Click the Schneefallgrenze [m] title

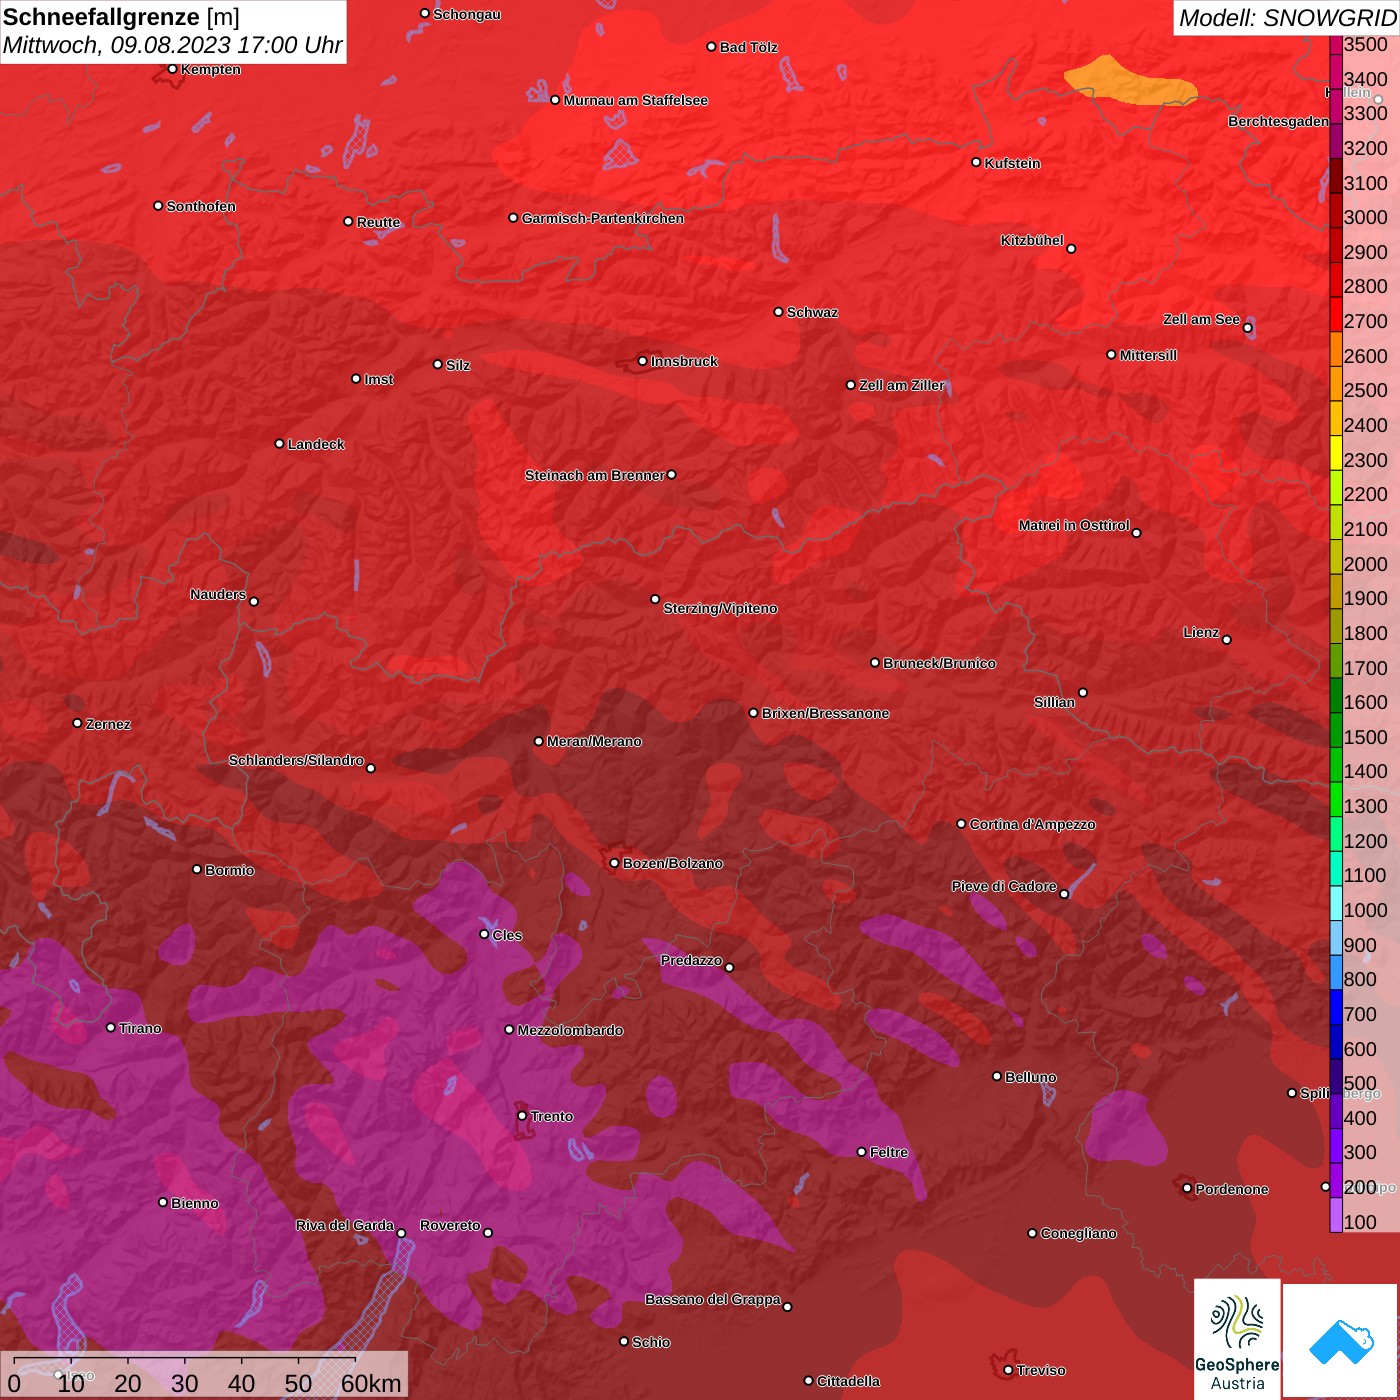click(121, 17)
